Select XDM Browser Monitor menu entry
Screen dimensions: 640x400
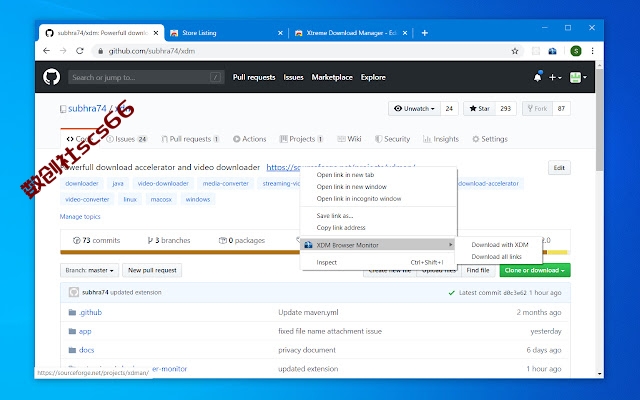pos(378,245)
